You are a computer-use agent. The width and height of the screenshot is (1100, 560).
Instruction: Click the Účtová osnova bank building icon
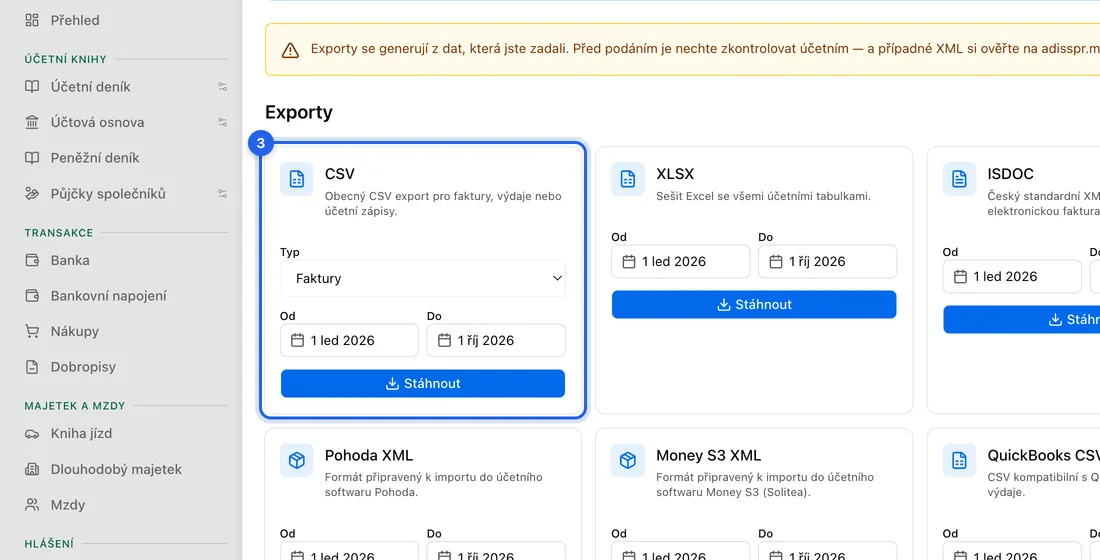point(32,122)
